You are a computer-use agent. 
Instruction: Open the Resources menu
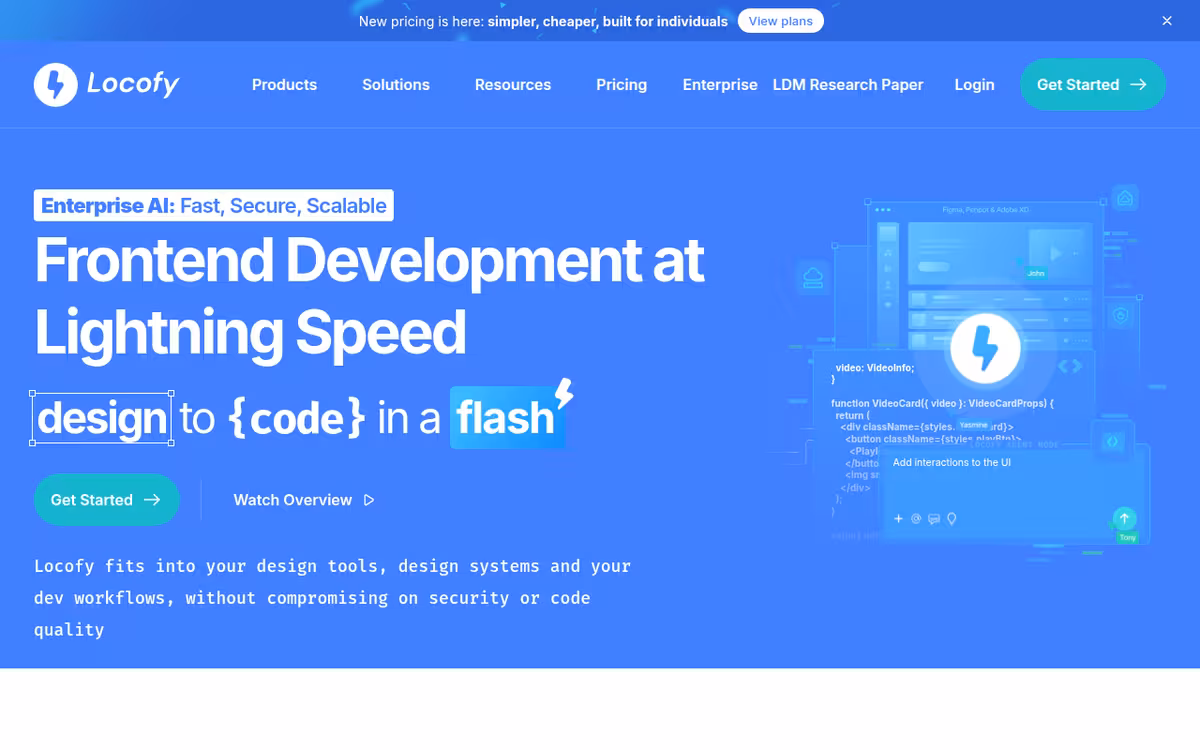point(513,85)
